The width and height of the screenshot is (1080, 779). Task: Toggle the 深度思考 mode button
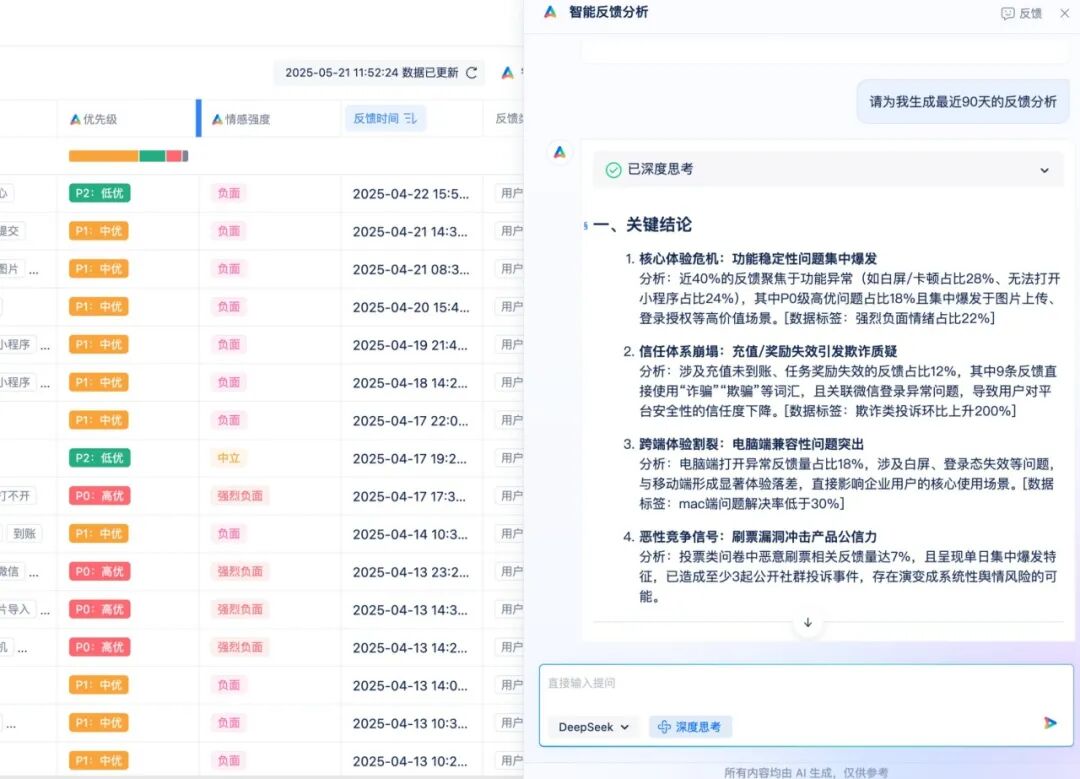[690, 727]
